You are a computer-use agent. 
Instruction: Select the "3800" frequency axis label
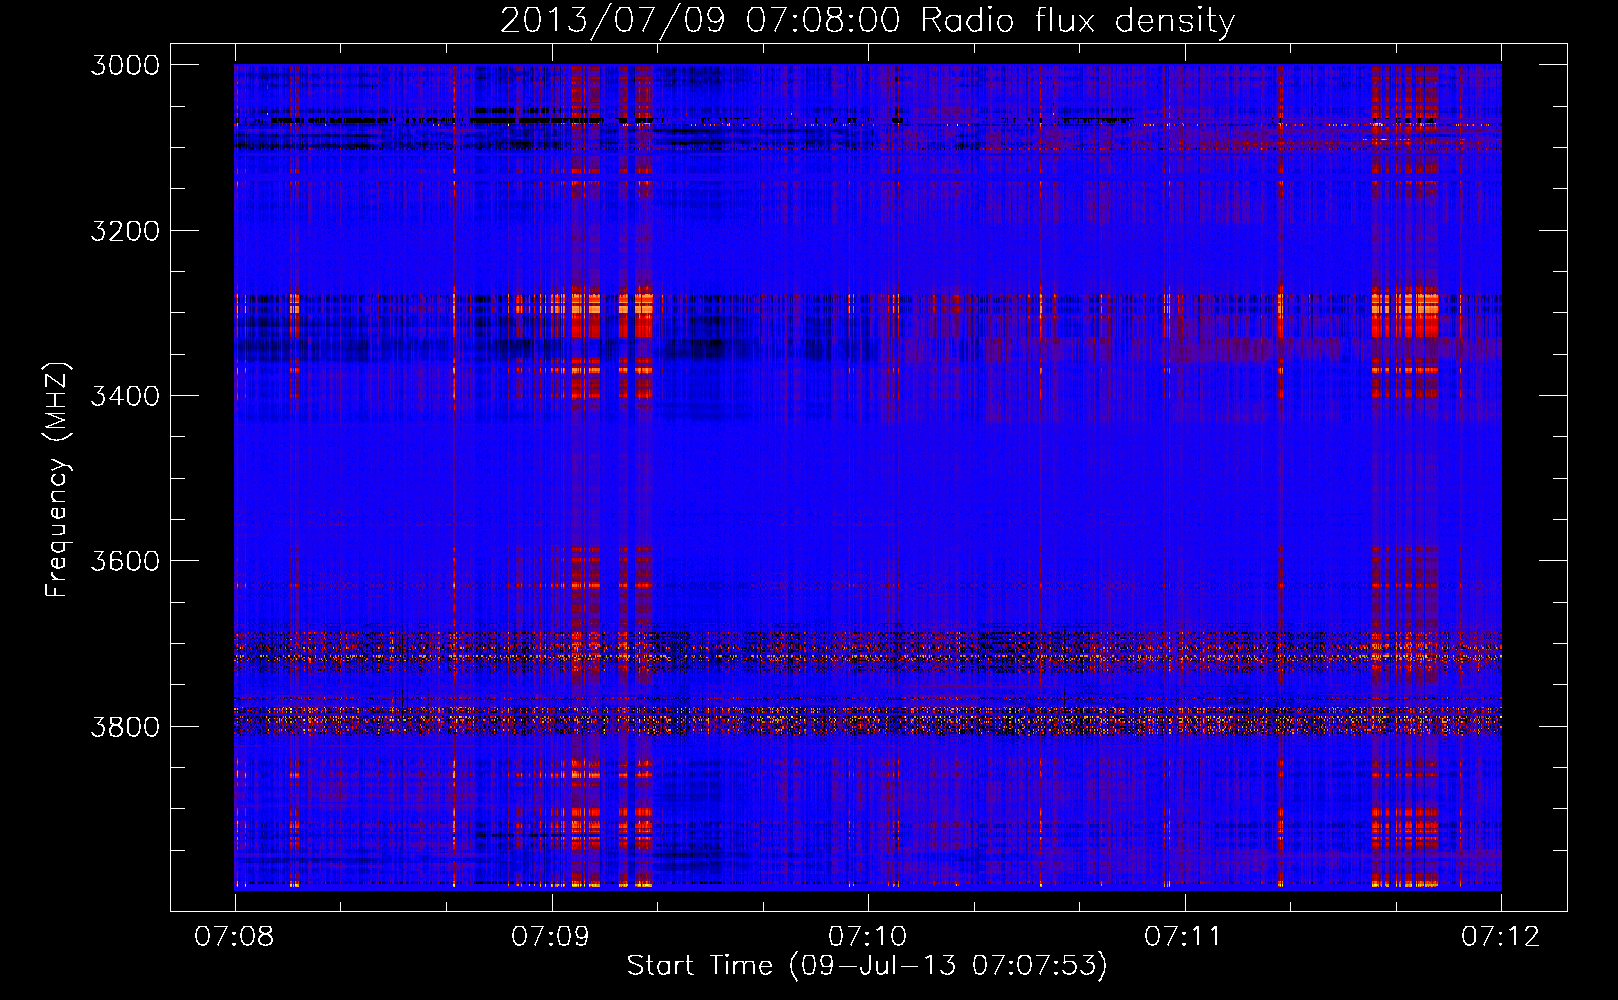[x=125, y=726]
